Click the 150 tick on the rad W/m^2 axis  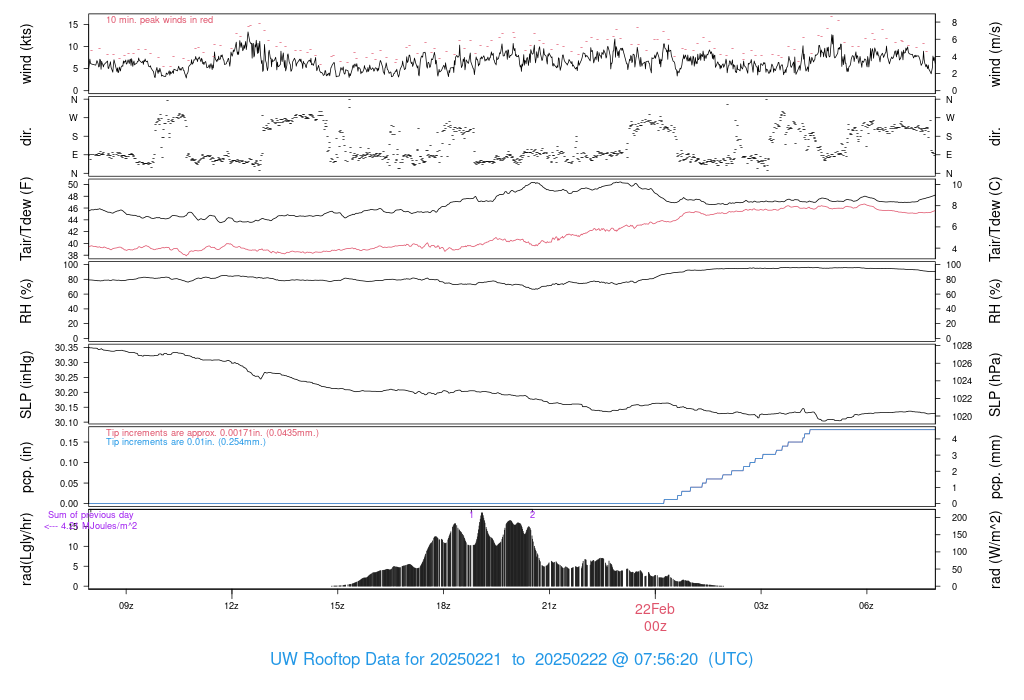point(959,535)
